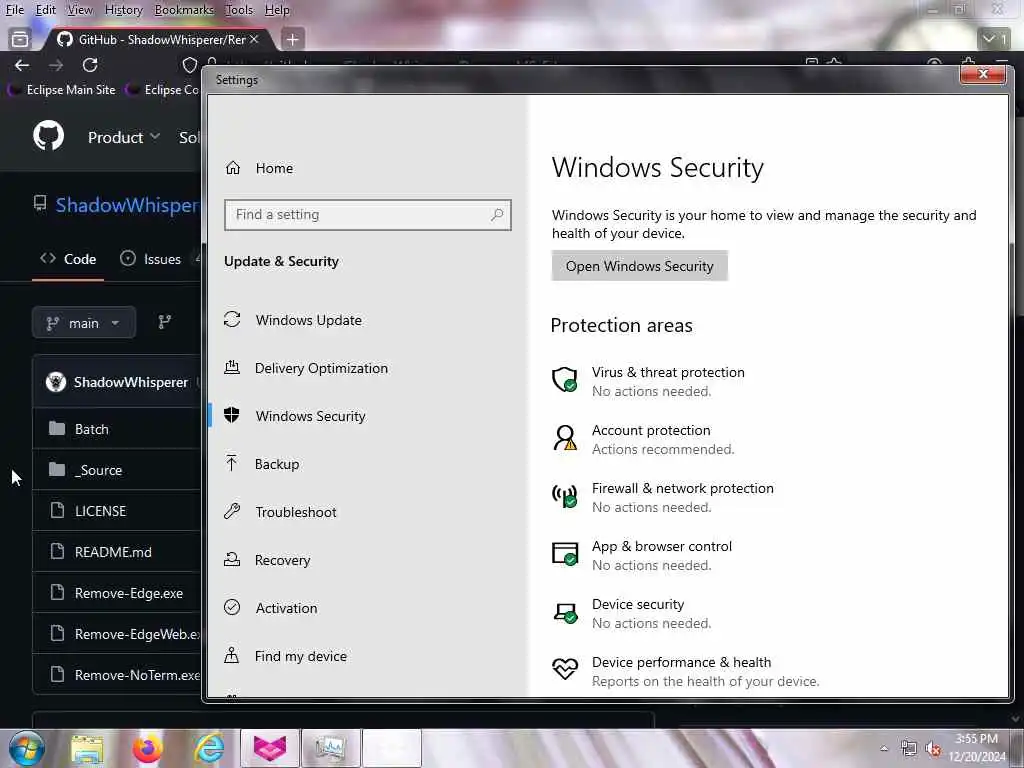Click the Windows Update refresh icon
Screen dimensions: 1024x768
[x=232, y=319]
